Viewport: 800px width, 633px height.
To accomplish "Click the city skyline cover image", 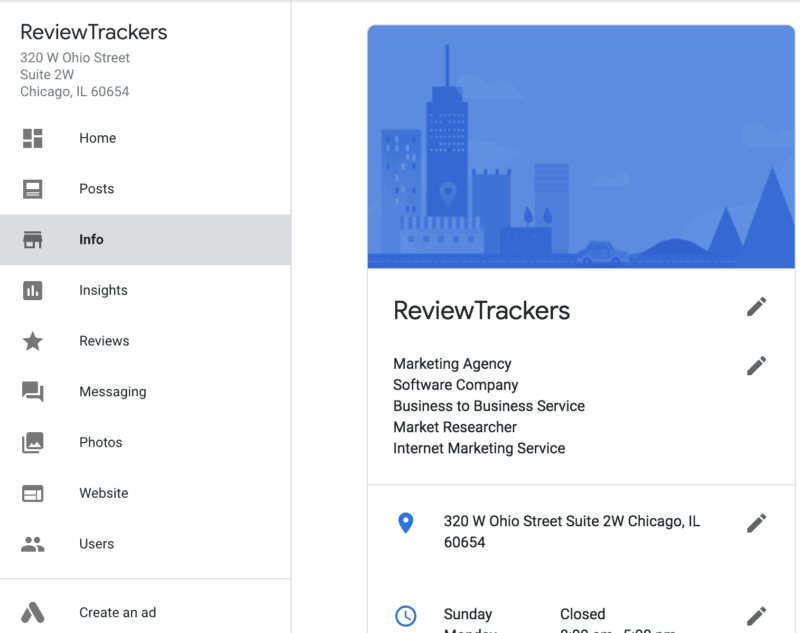I will click(583, 147).
